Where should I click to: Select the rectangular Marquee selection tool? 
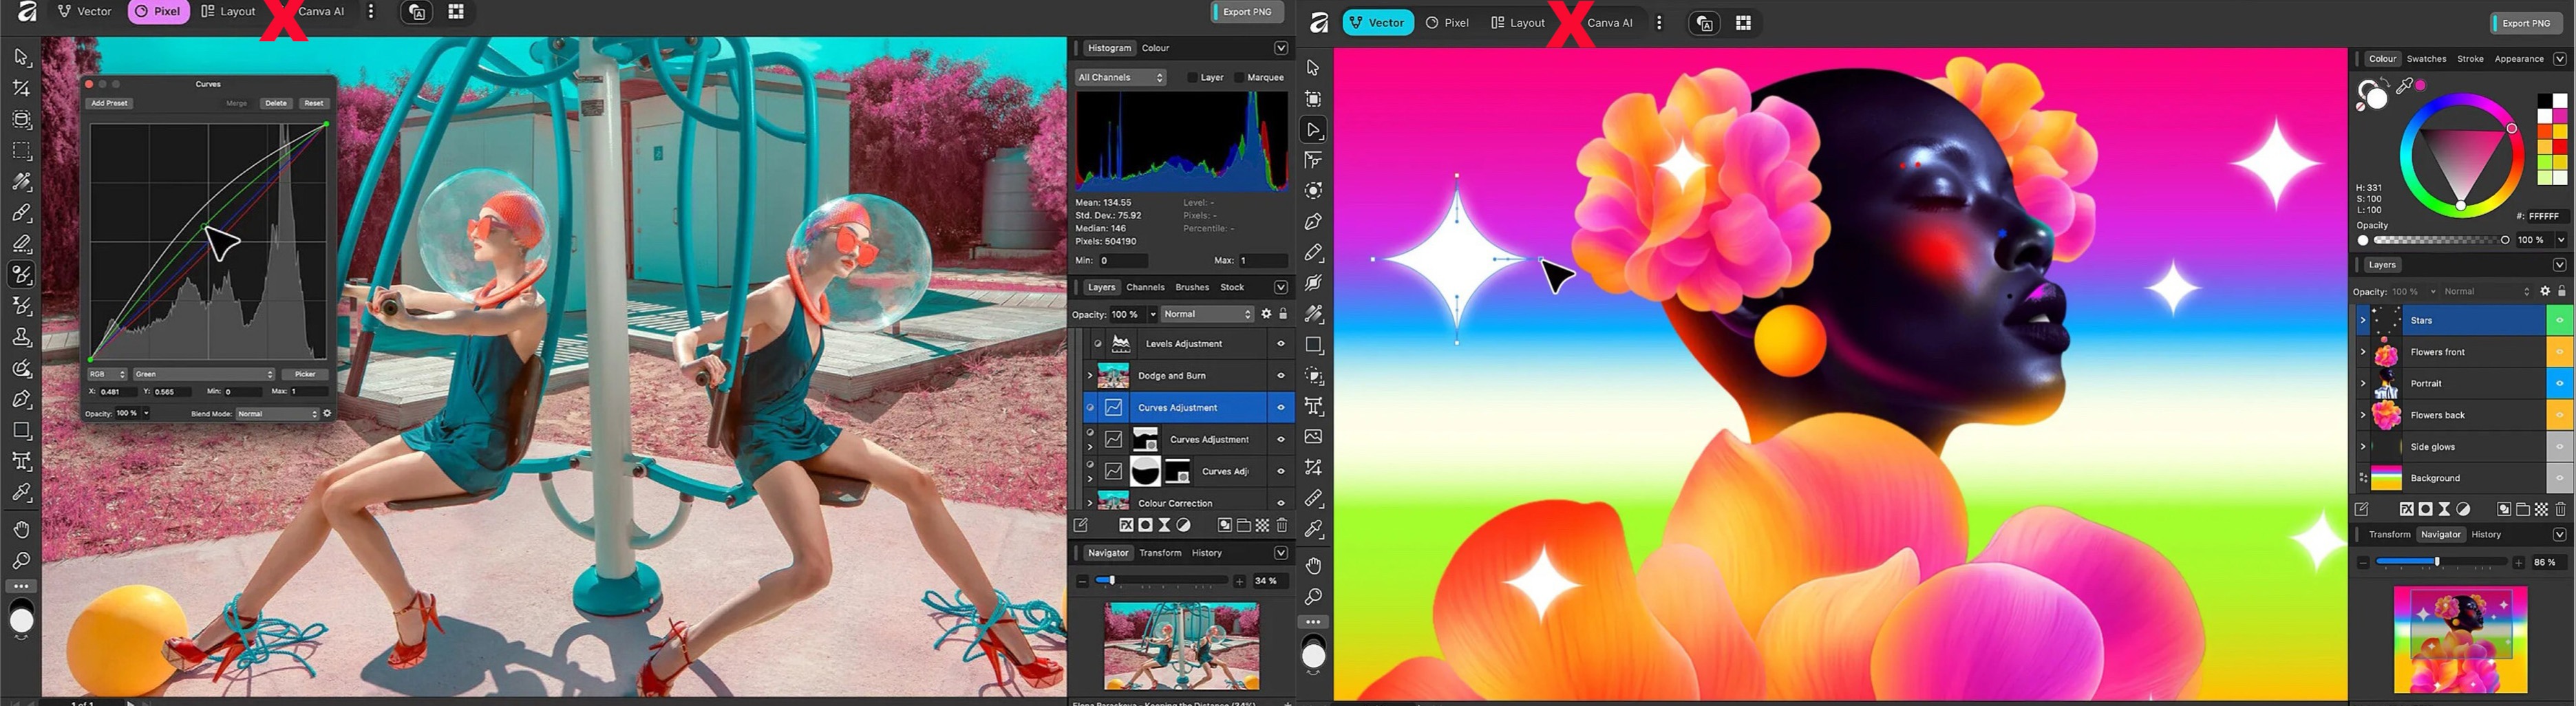[21, 151]
